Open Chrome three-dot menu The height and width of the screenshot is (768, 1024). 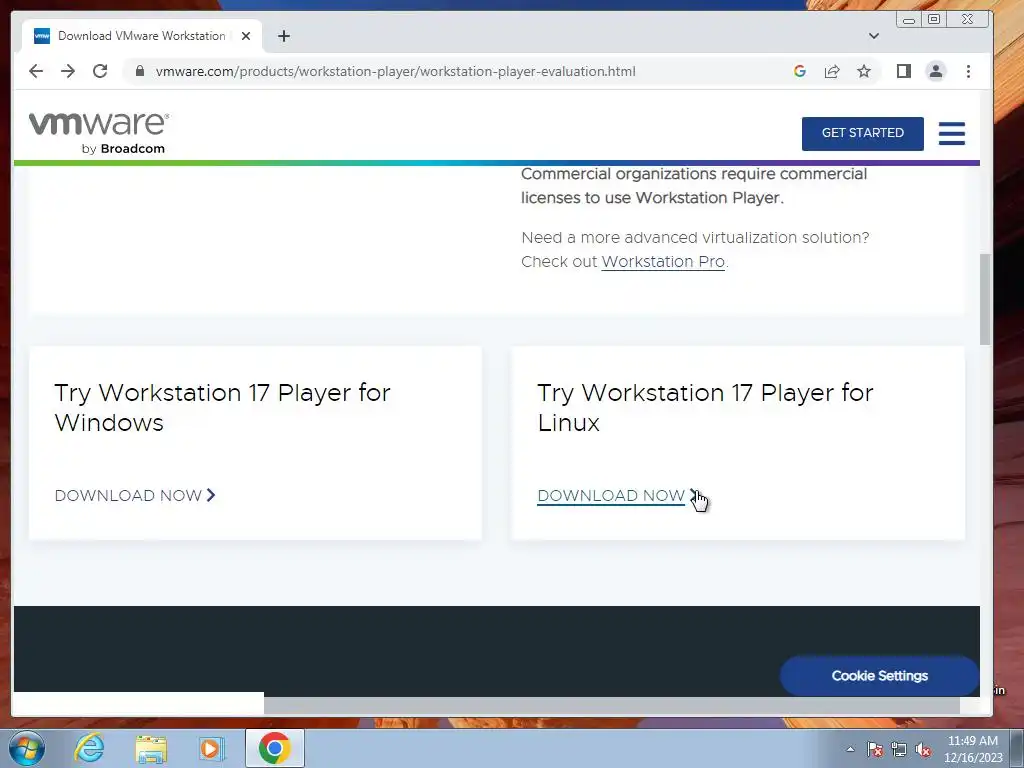[x=968, y=71]
